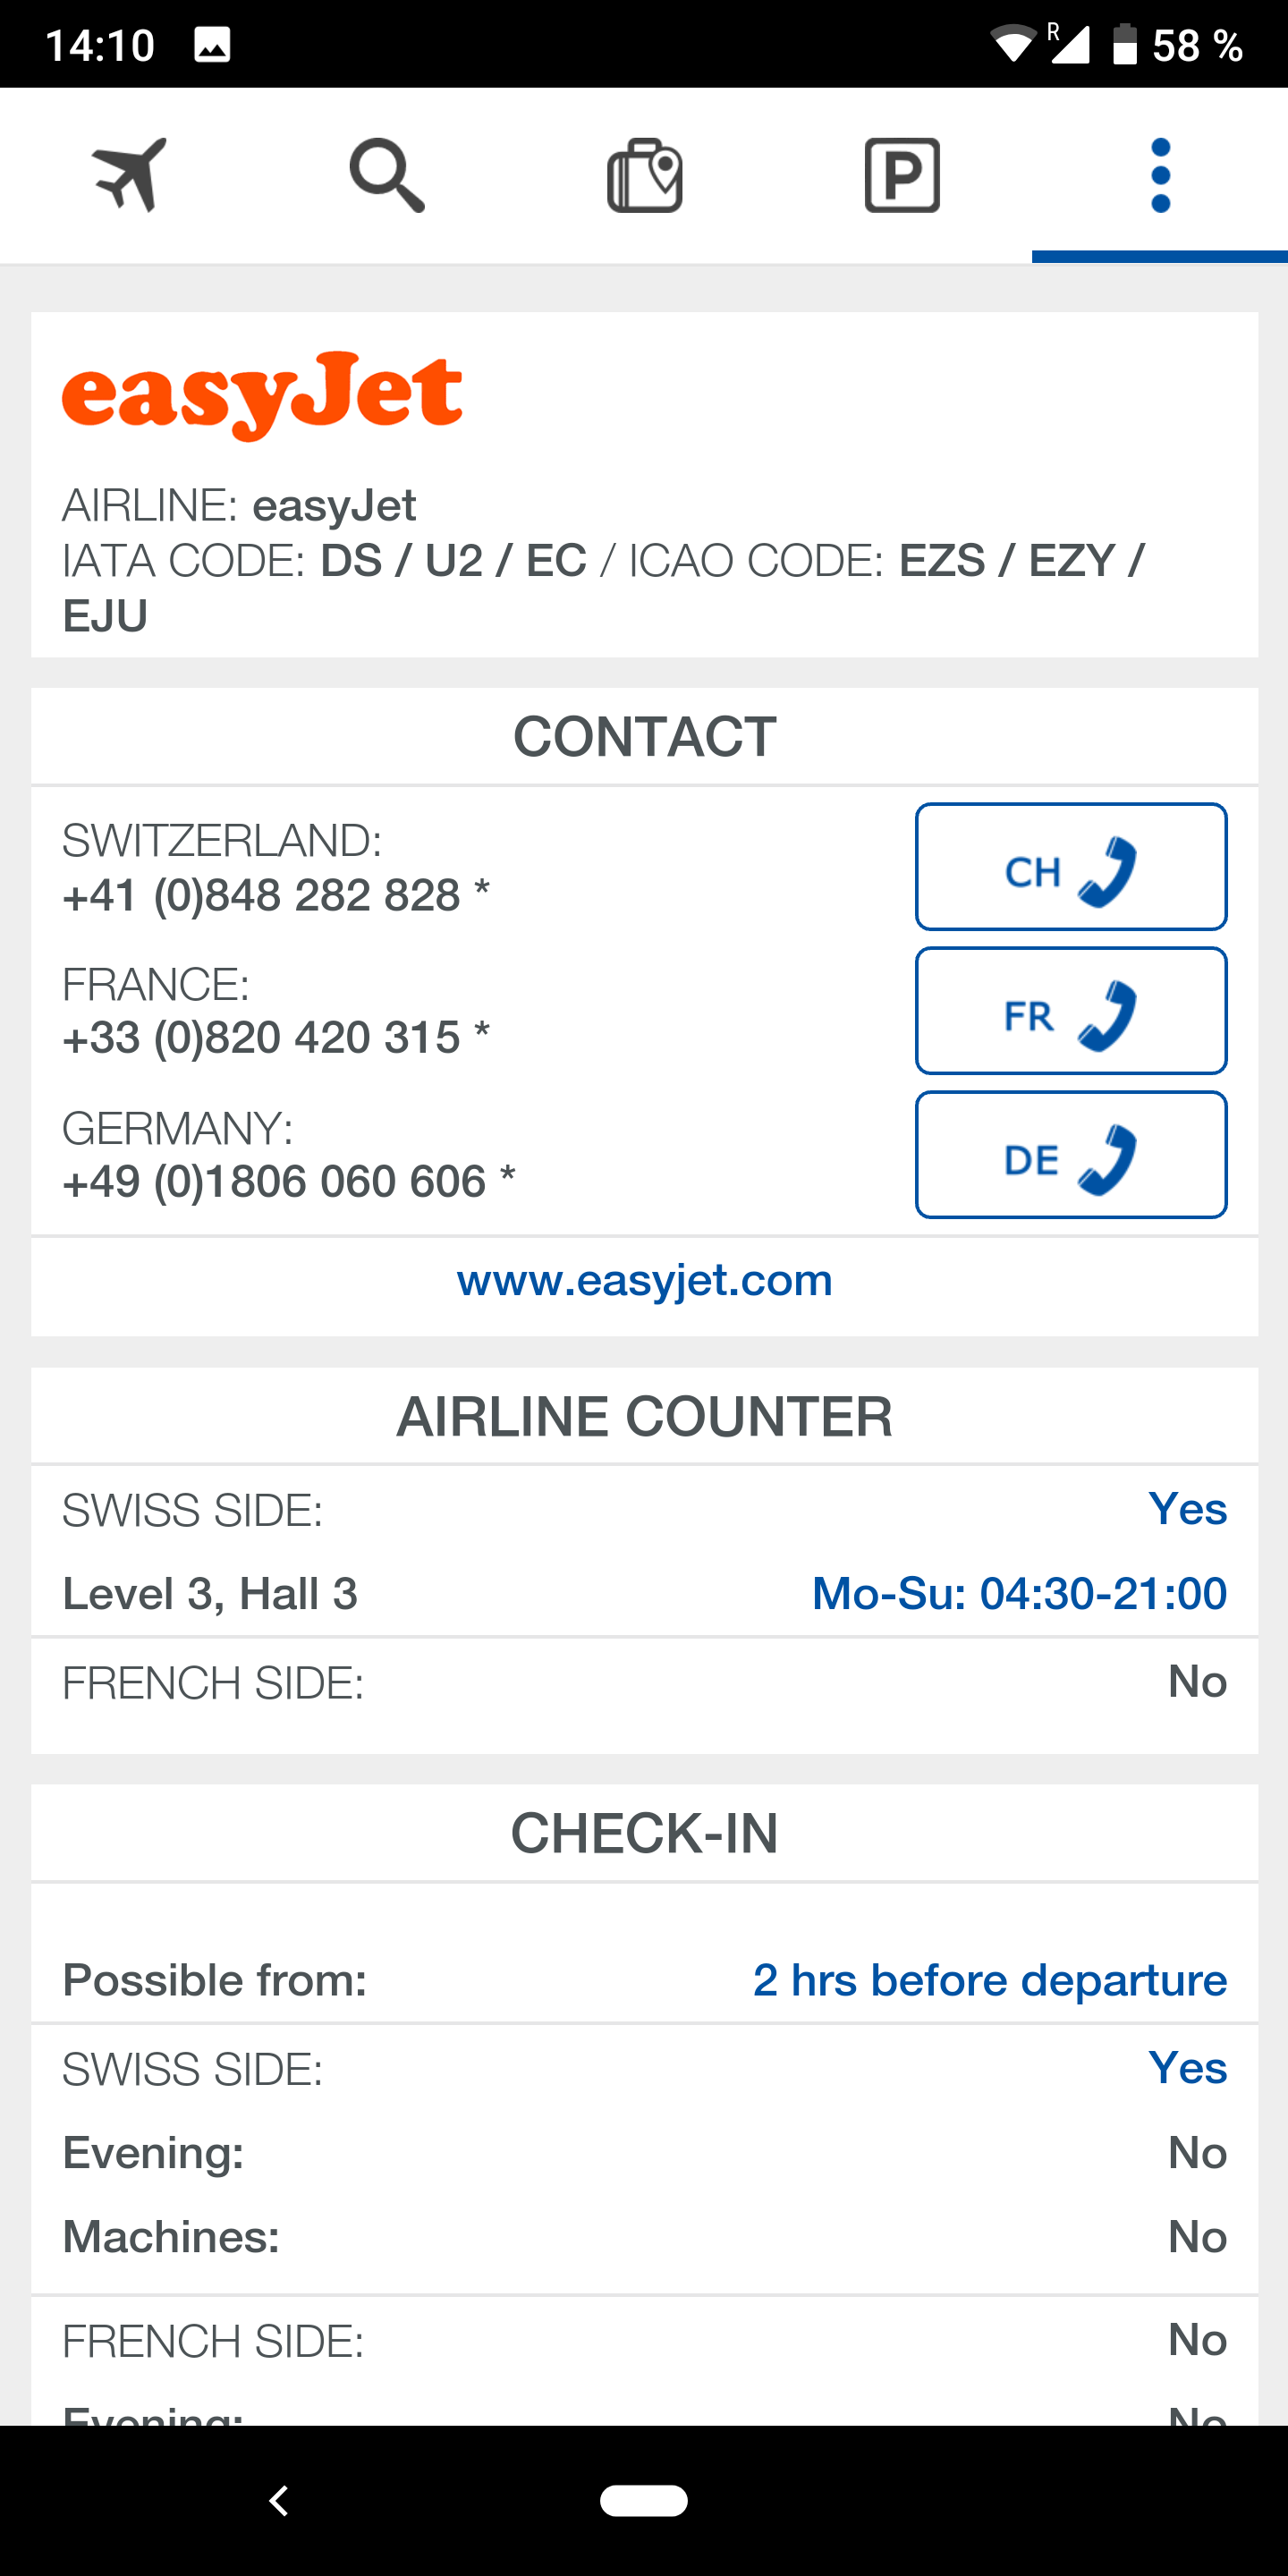Open the www.easyjet.com website link
1288x2576 pixels.
pyautogui.click(x=645, y=1281)
